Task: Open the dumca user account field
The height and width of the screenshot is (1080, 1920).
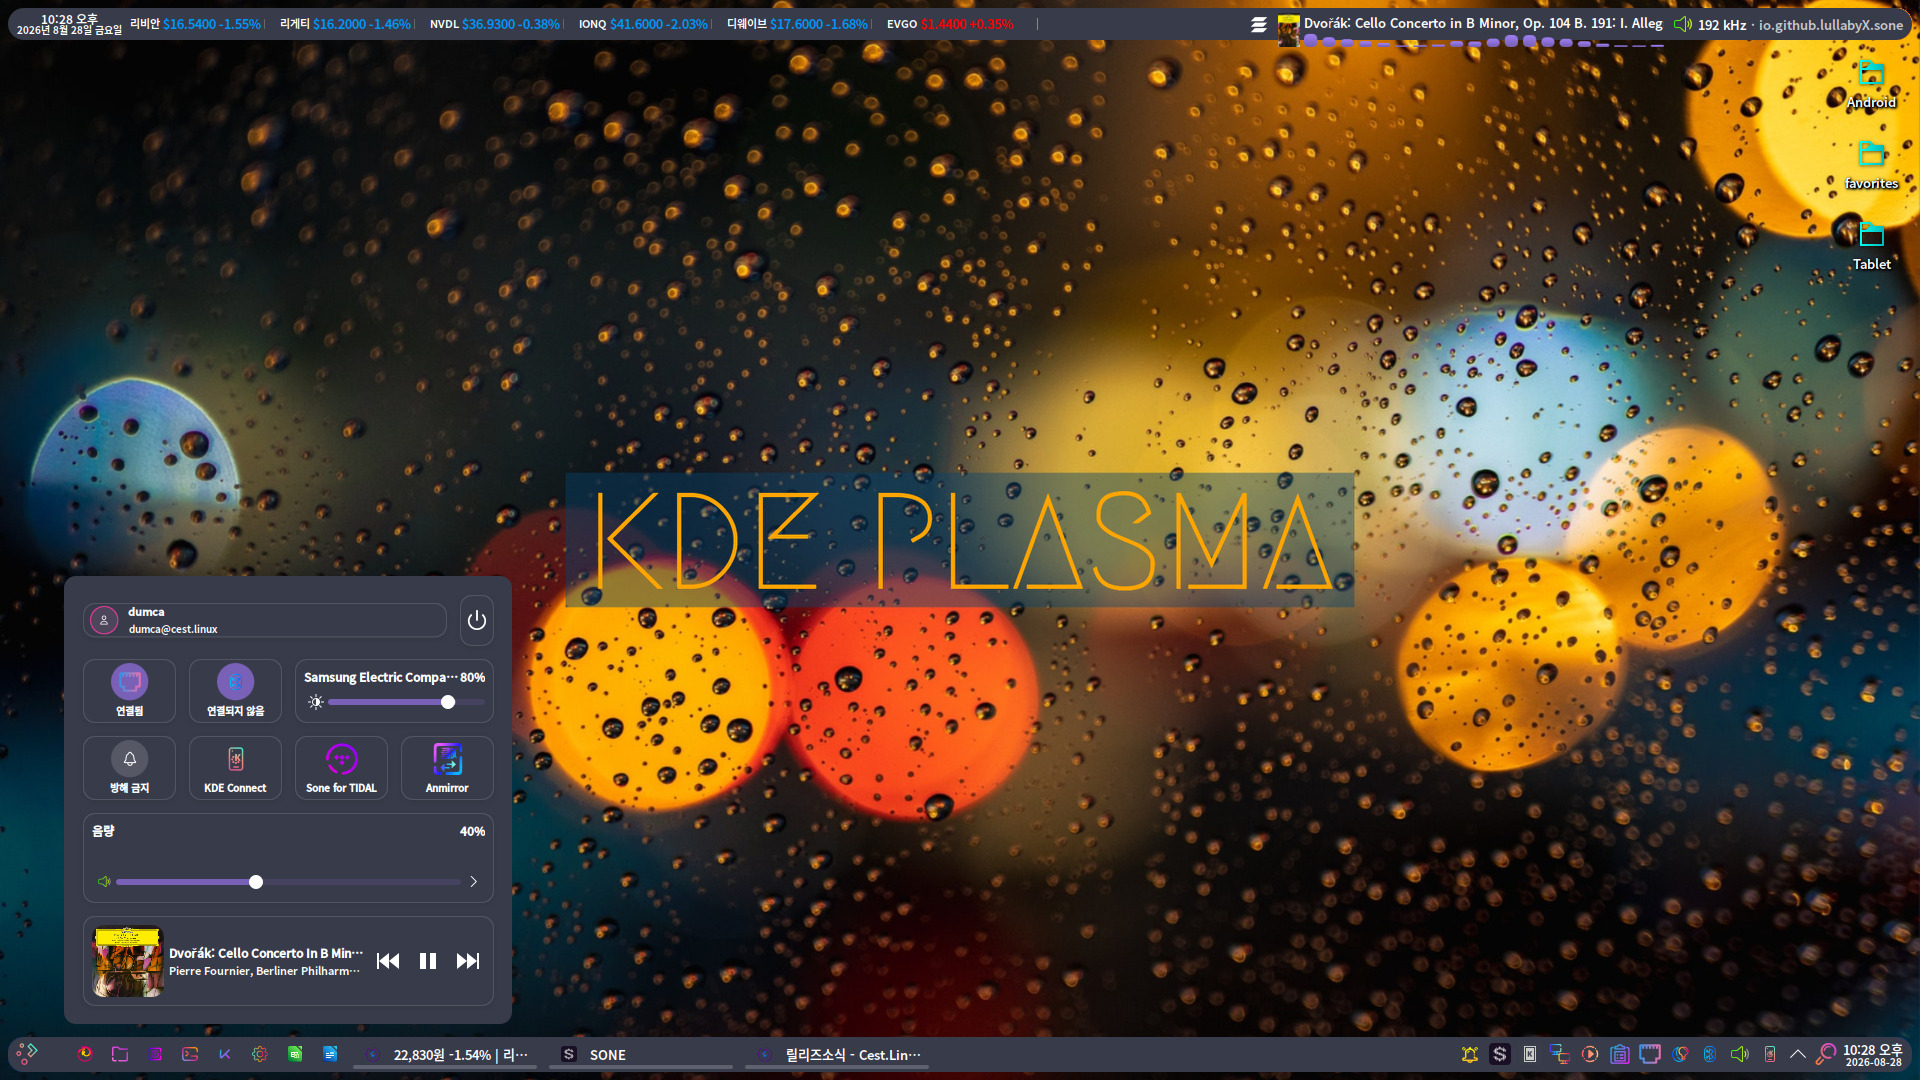Action: pos(265,620)
